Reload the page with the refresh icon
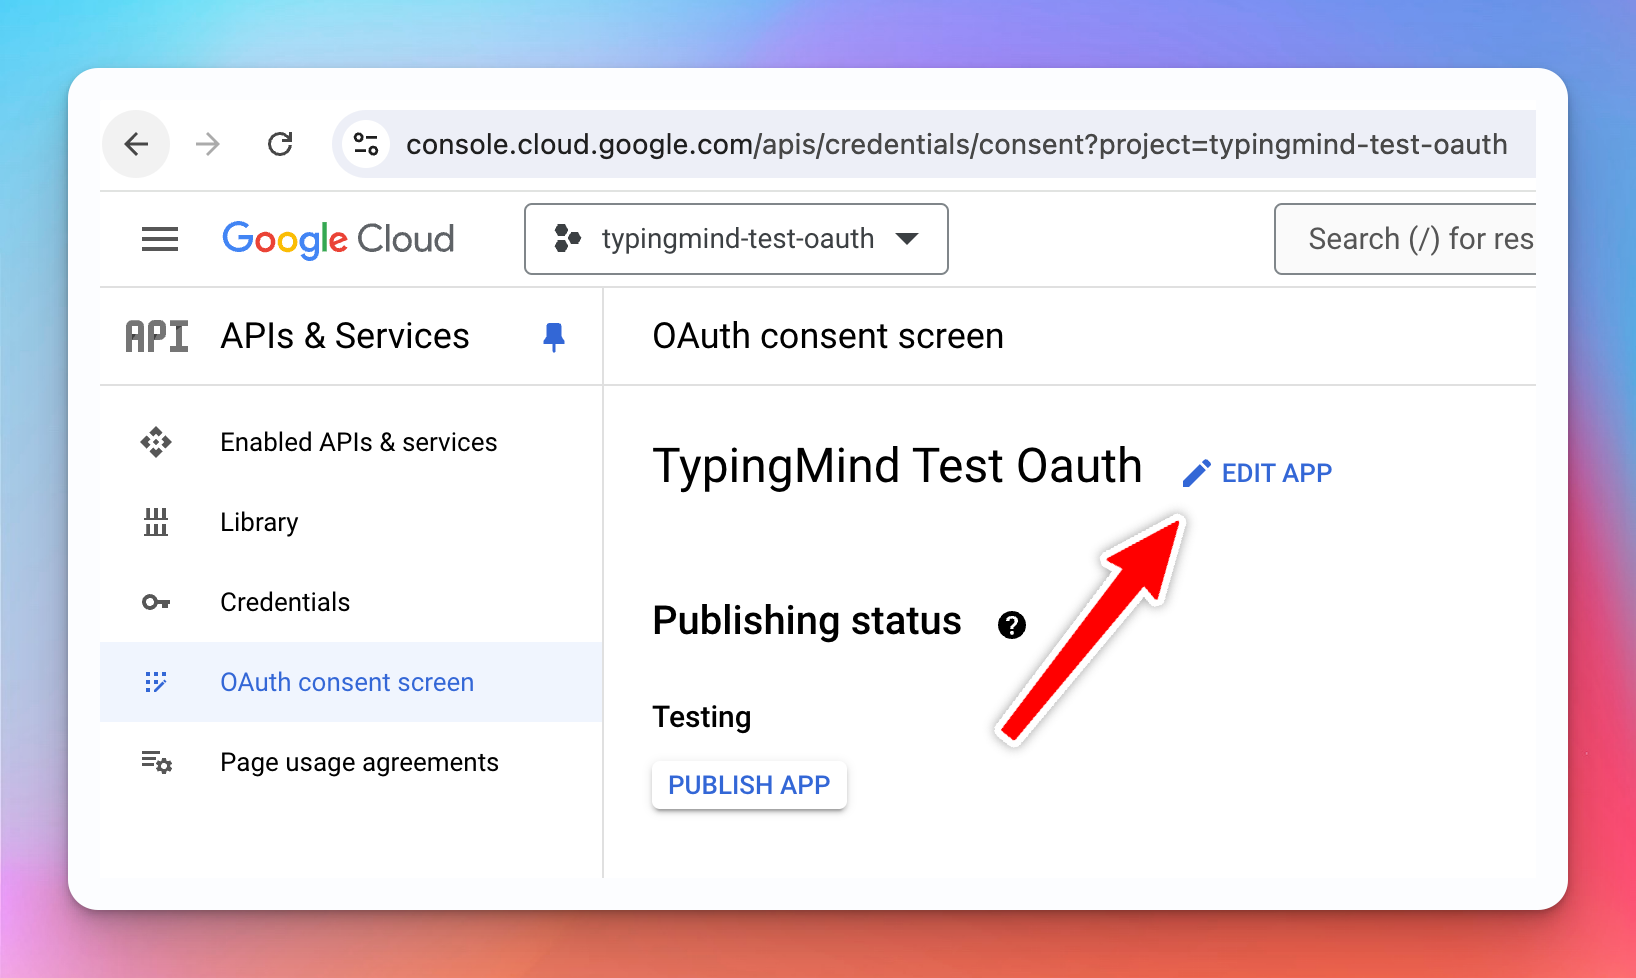The height and width of the screenshot is (978, 1636). point(280,144)
